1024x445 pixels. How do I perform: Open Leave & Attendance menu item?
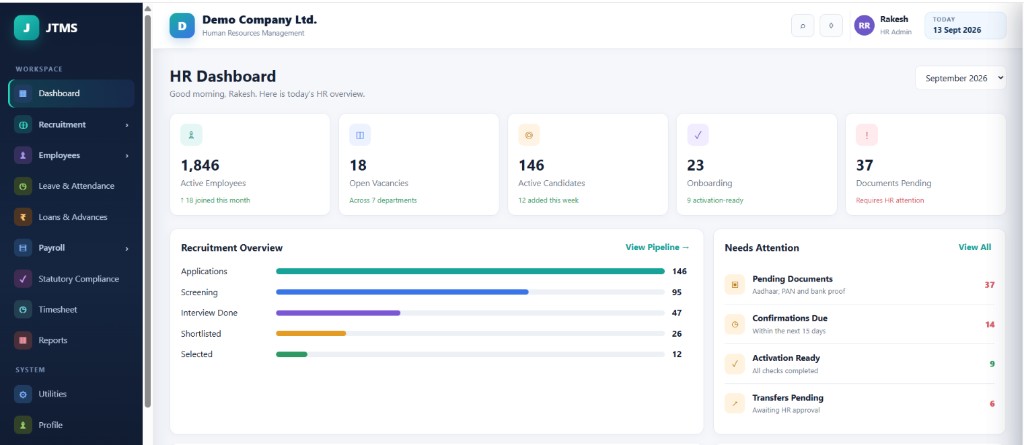click(x=72, y=186)
